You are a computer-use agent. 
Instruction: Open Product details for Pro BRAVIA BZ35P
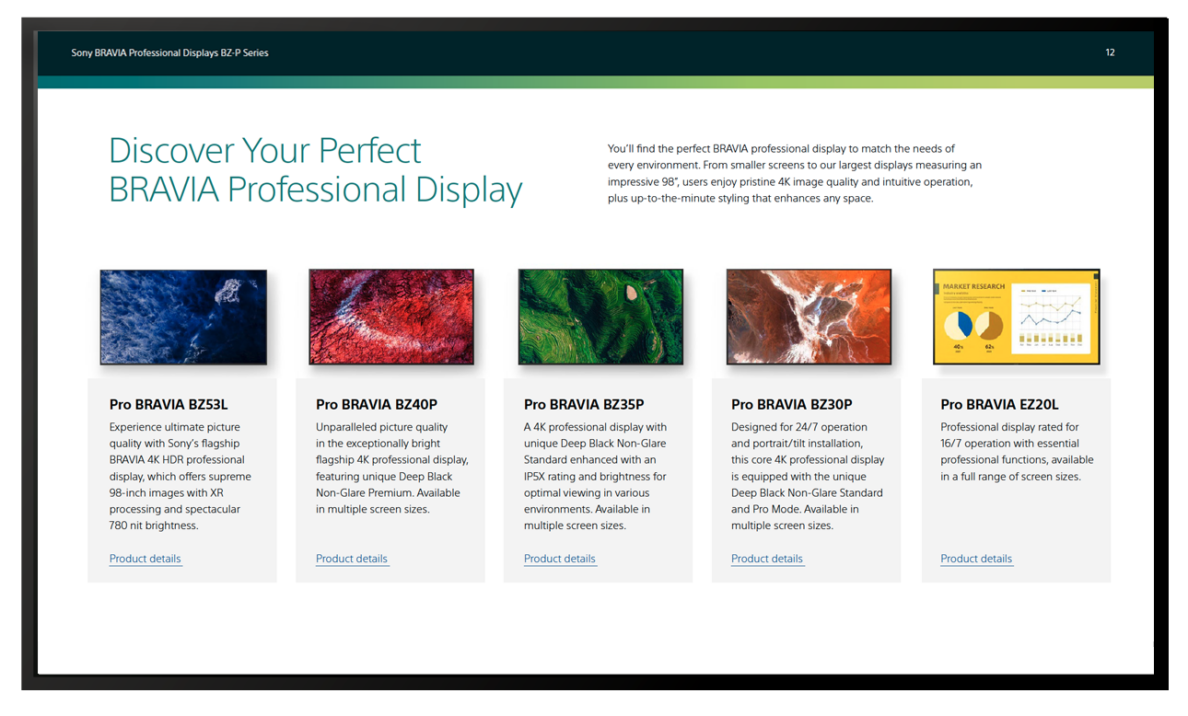(560, 559)
